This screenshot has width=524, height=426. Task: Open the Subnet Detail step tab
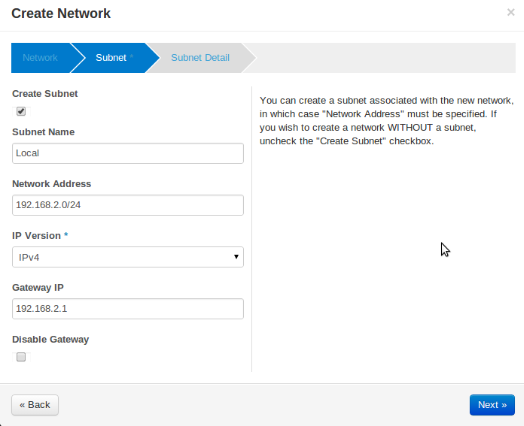[200, 58]
